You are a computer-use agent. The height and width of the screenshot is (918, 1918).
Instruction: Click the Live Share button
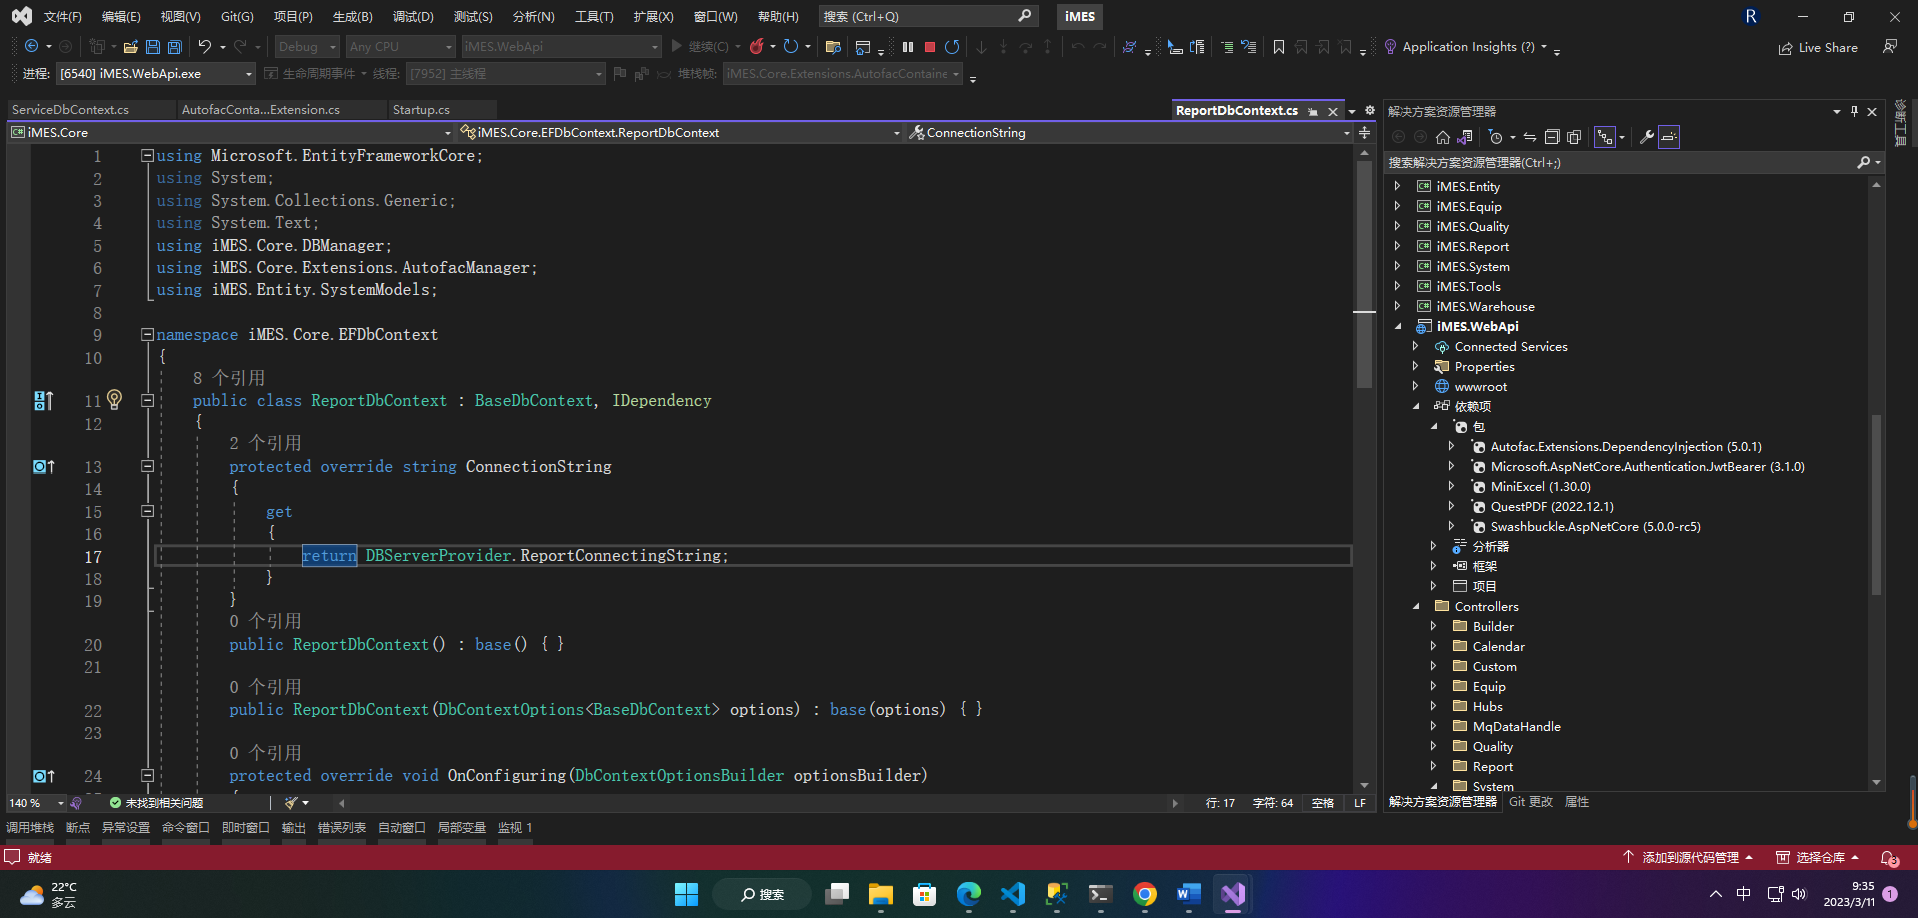point(1818,47)
